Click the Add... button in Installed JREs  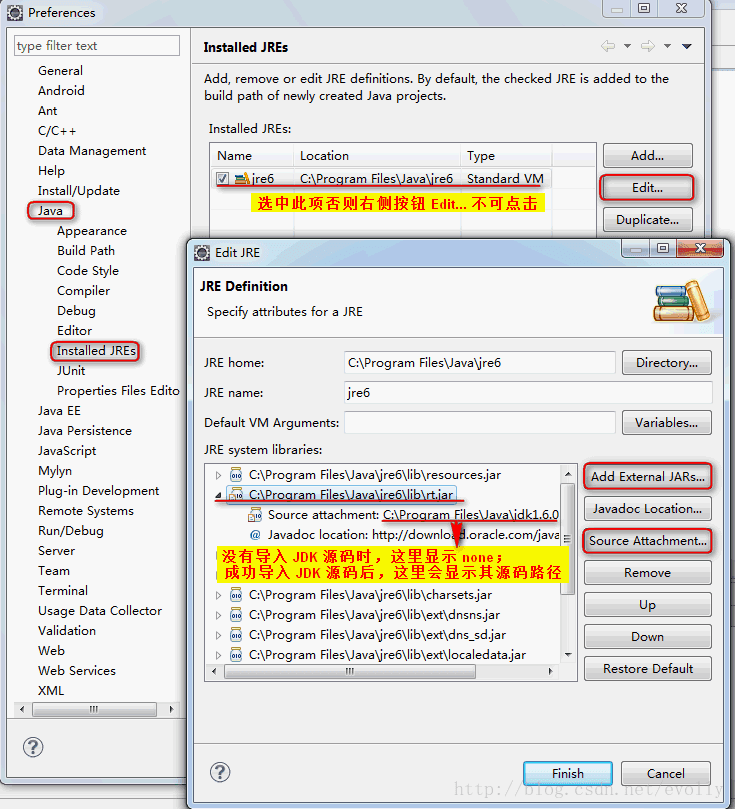click(x=647, y=156)
